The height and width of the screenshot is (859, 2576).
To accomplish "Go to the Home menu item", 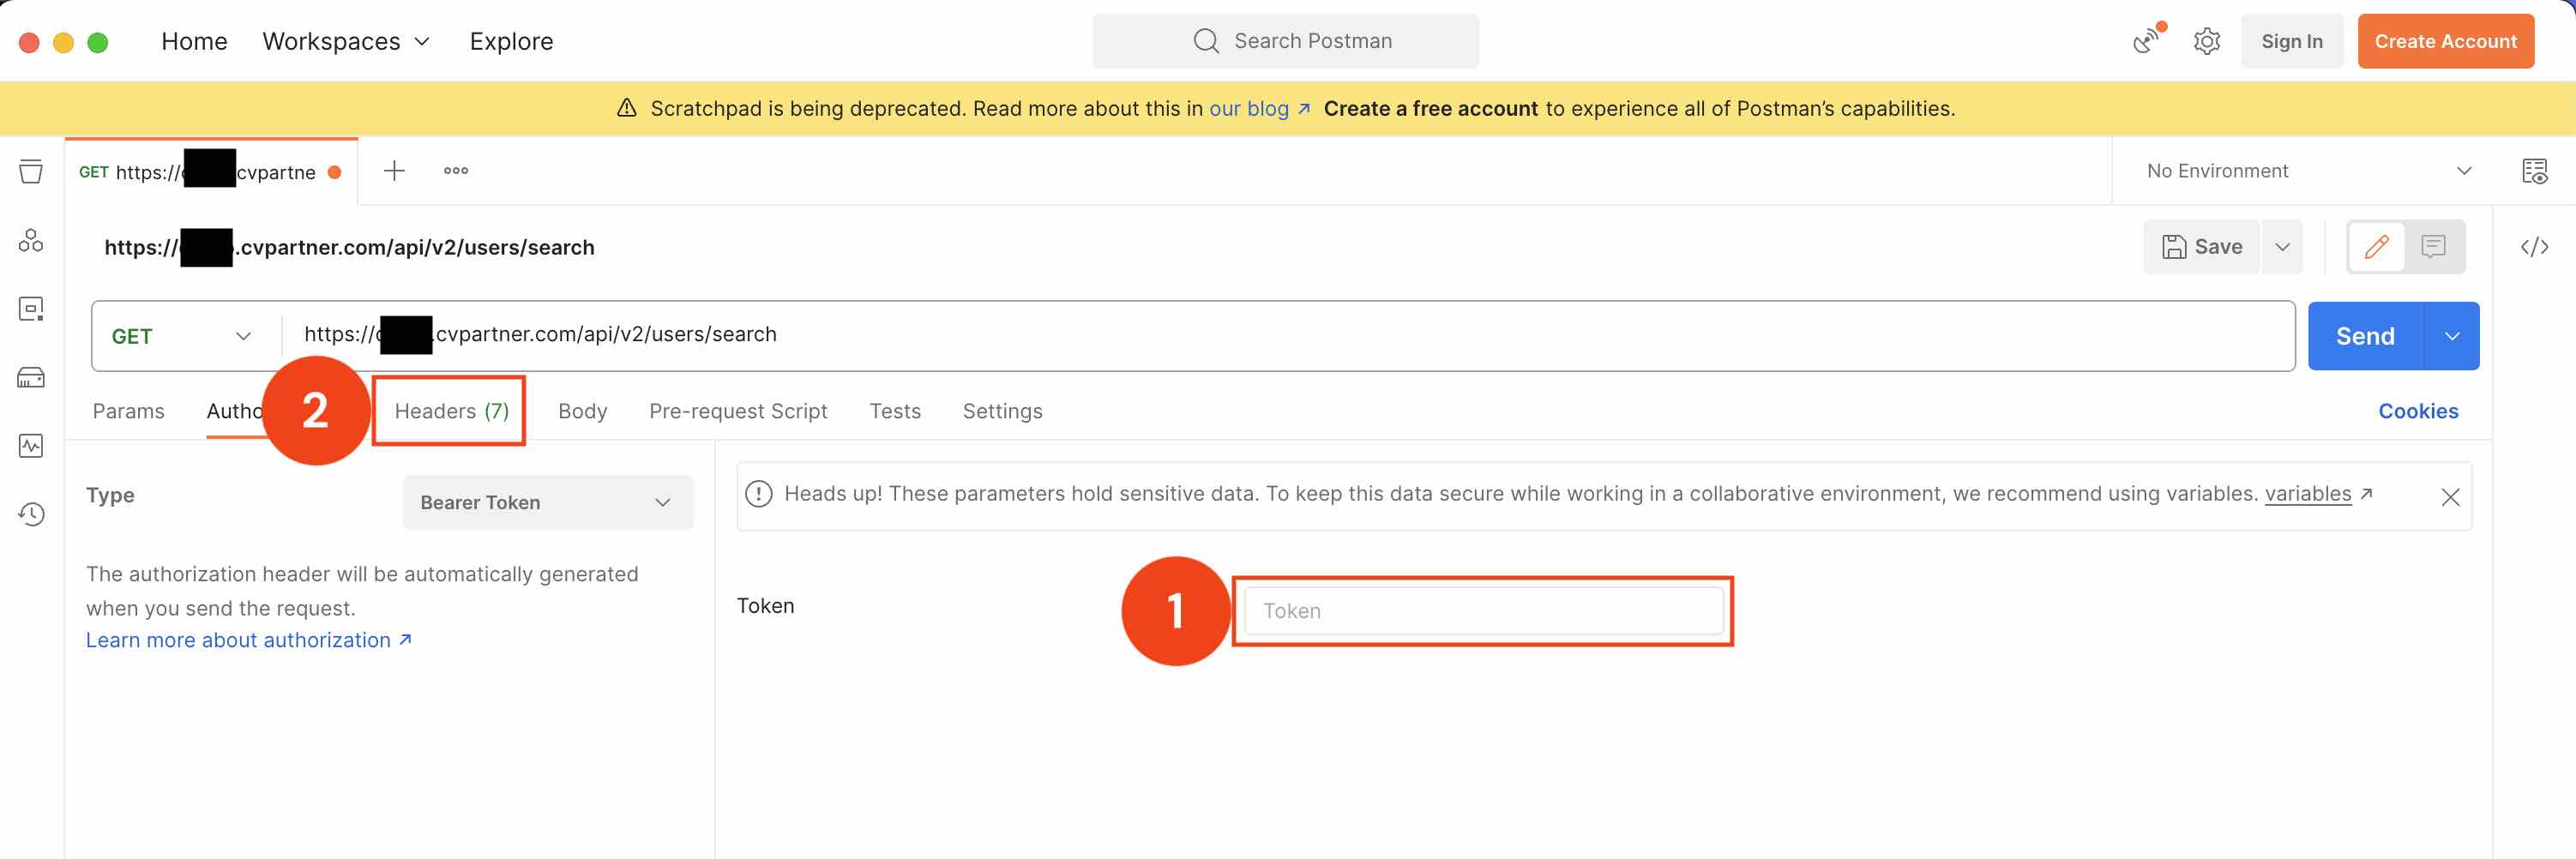I will tap(194, 41).
